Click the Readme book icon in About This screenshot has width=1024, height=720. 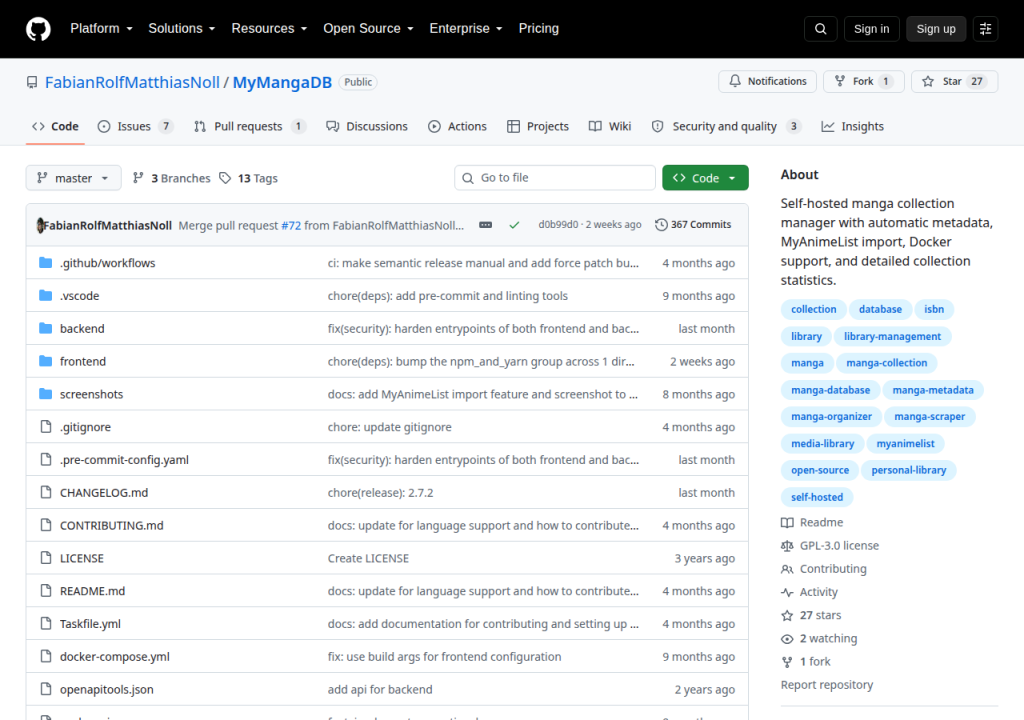tap(787, 523)
